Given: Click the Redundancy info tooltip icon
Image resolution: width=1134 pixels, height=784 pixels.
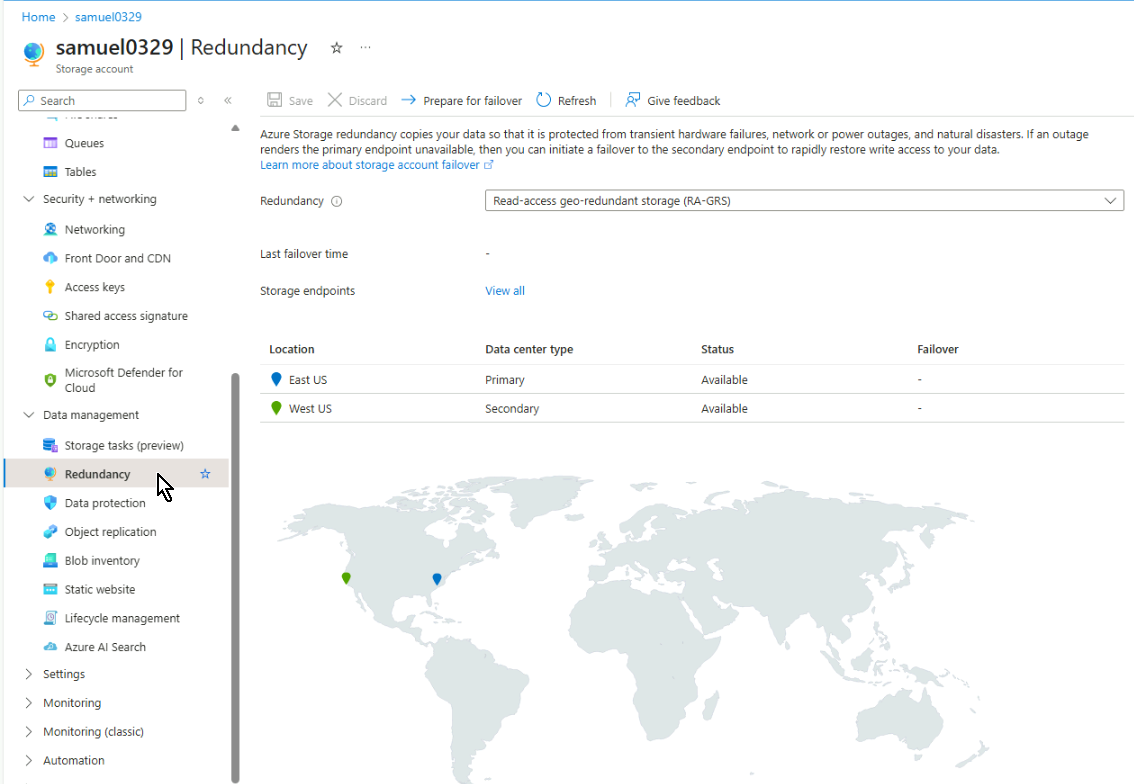Looking at the screenshot, I should pos(336,201).
